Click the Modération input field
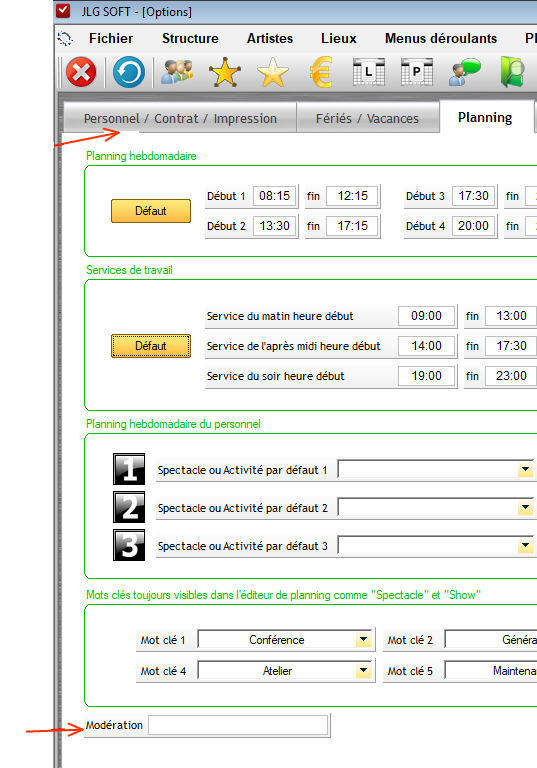 point(238,725)
